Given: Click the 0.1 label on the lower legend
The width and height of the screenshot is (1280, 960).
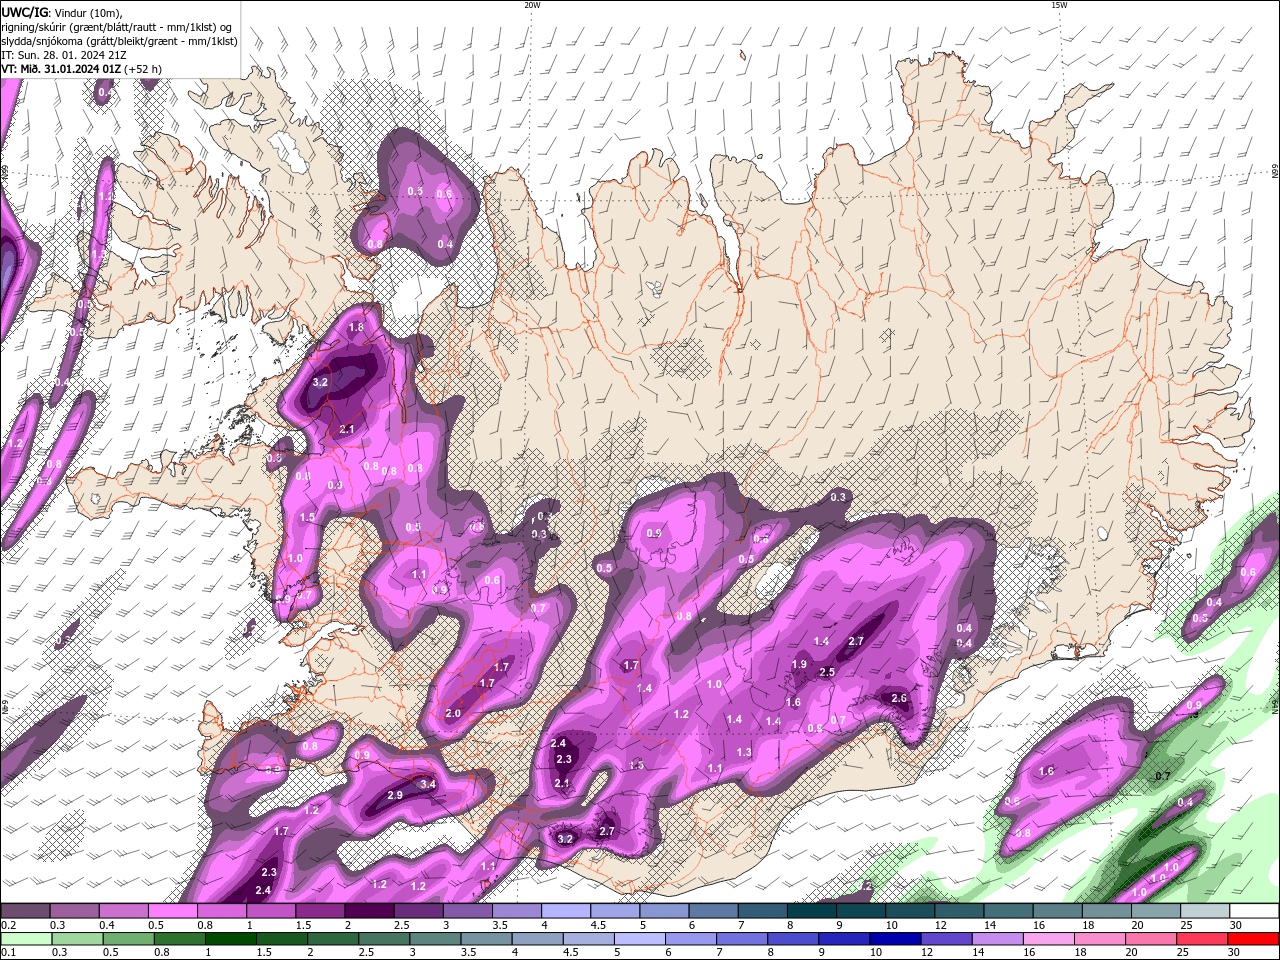Looking at the screenshot, I should point(7,952).
